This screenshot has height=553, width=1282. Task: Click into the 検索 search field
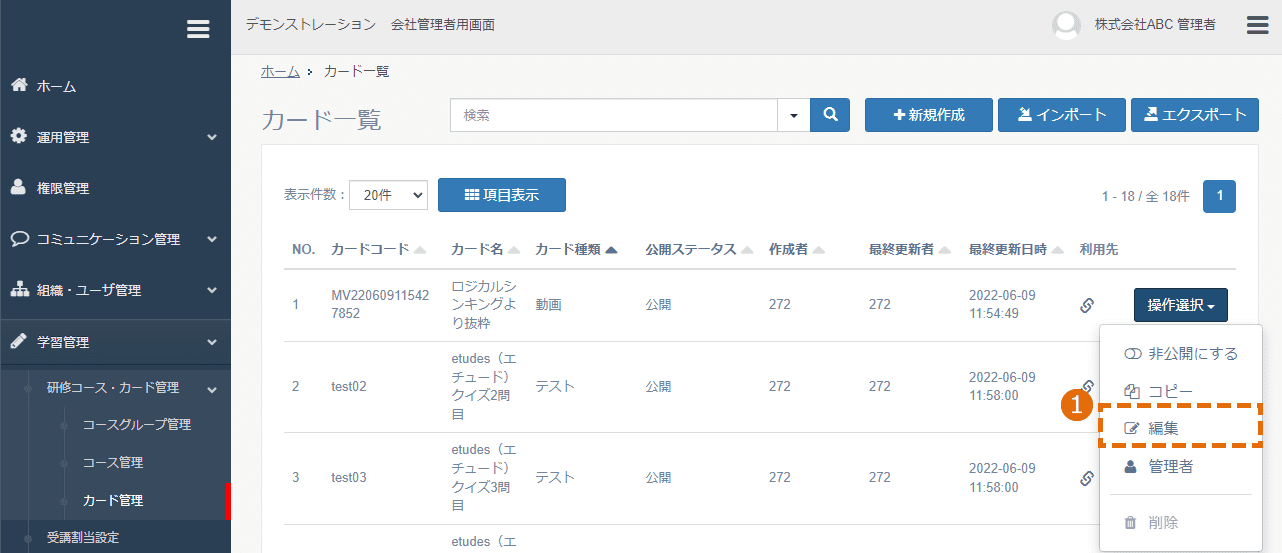pyautogui.click(x=614, y=115)
